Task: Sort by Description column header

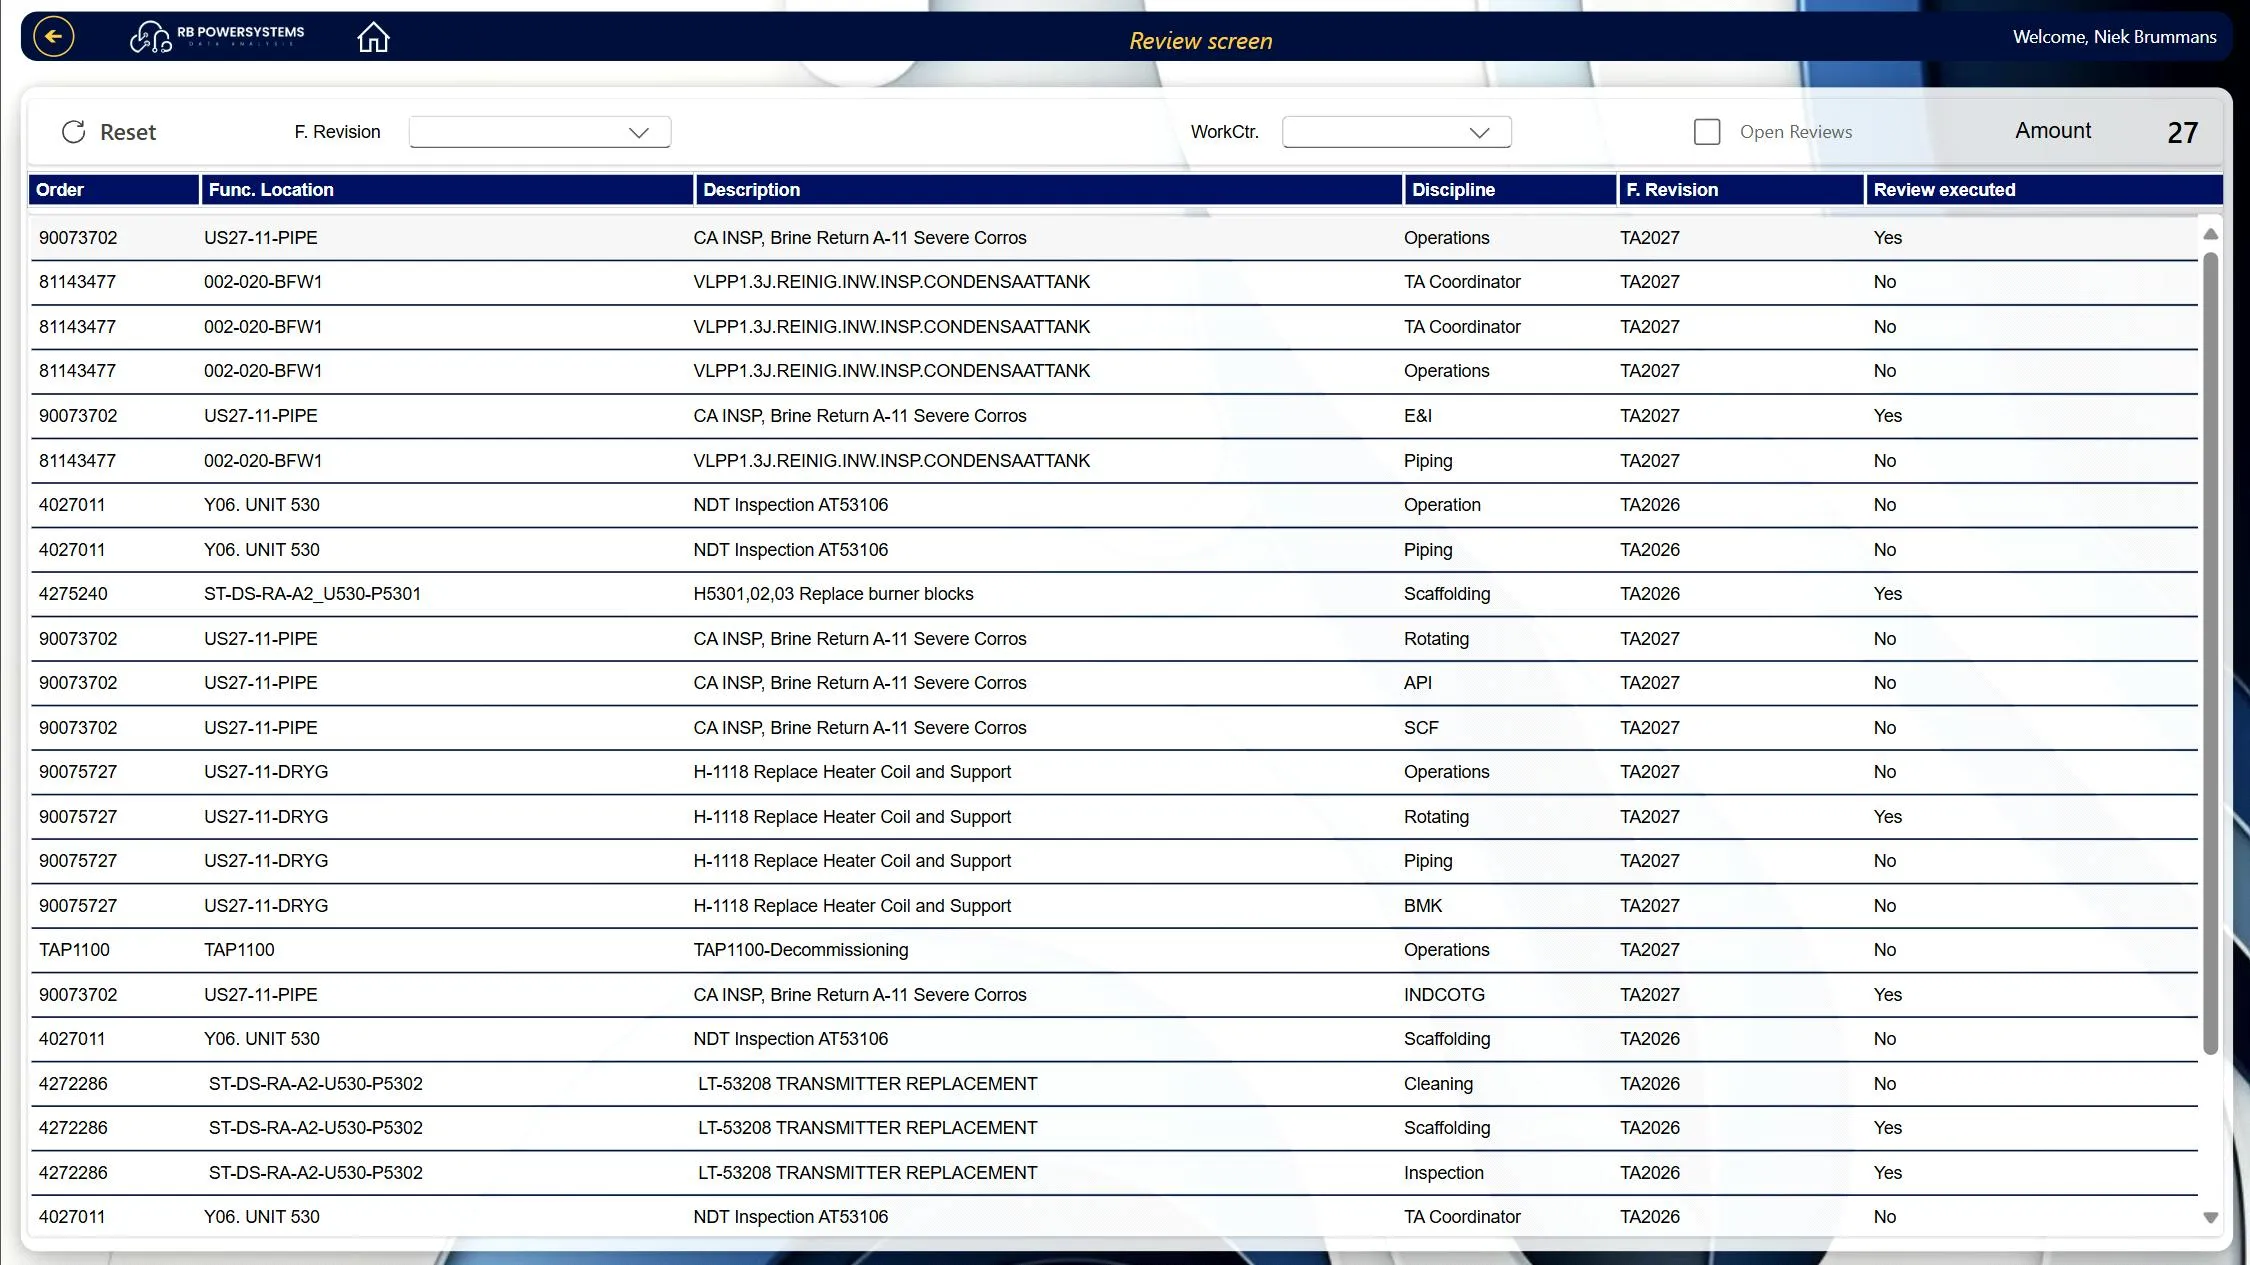Action: [x=1048, y=190]
